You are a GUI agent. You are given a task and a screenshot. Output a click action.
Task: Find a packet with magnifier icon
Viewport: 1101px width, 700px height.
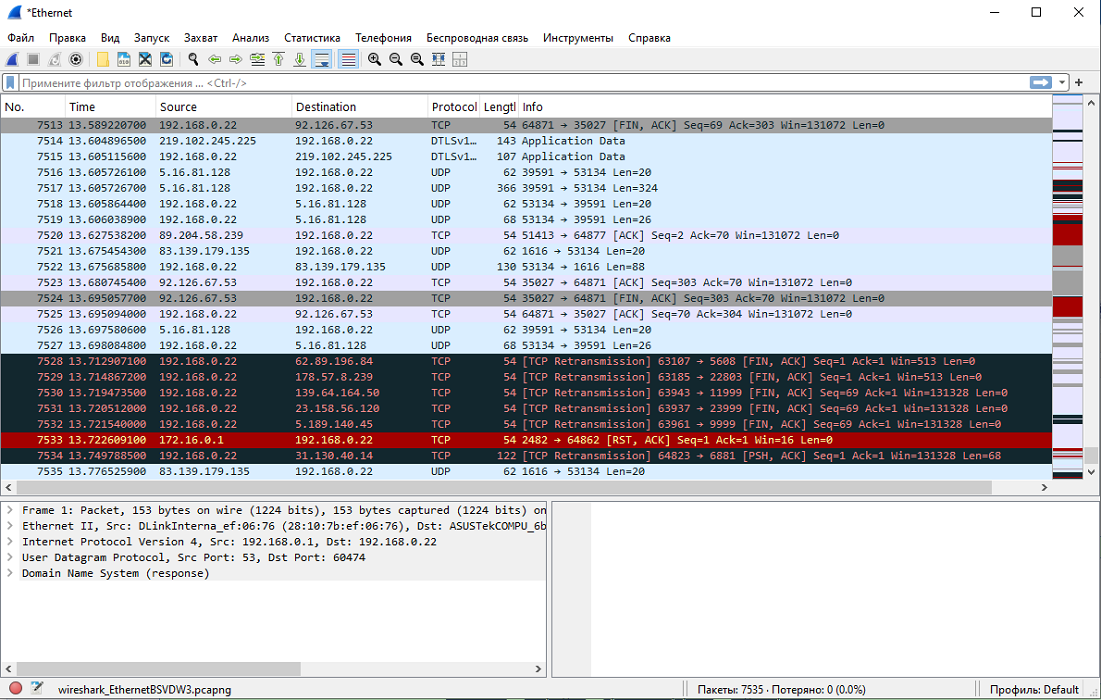pos(193,60)
